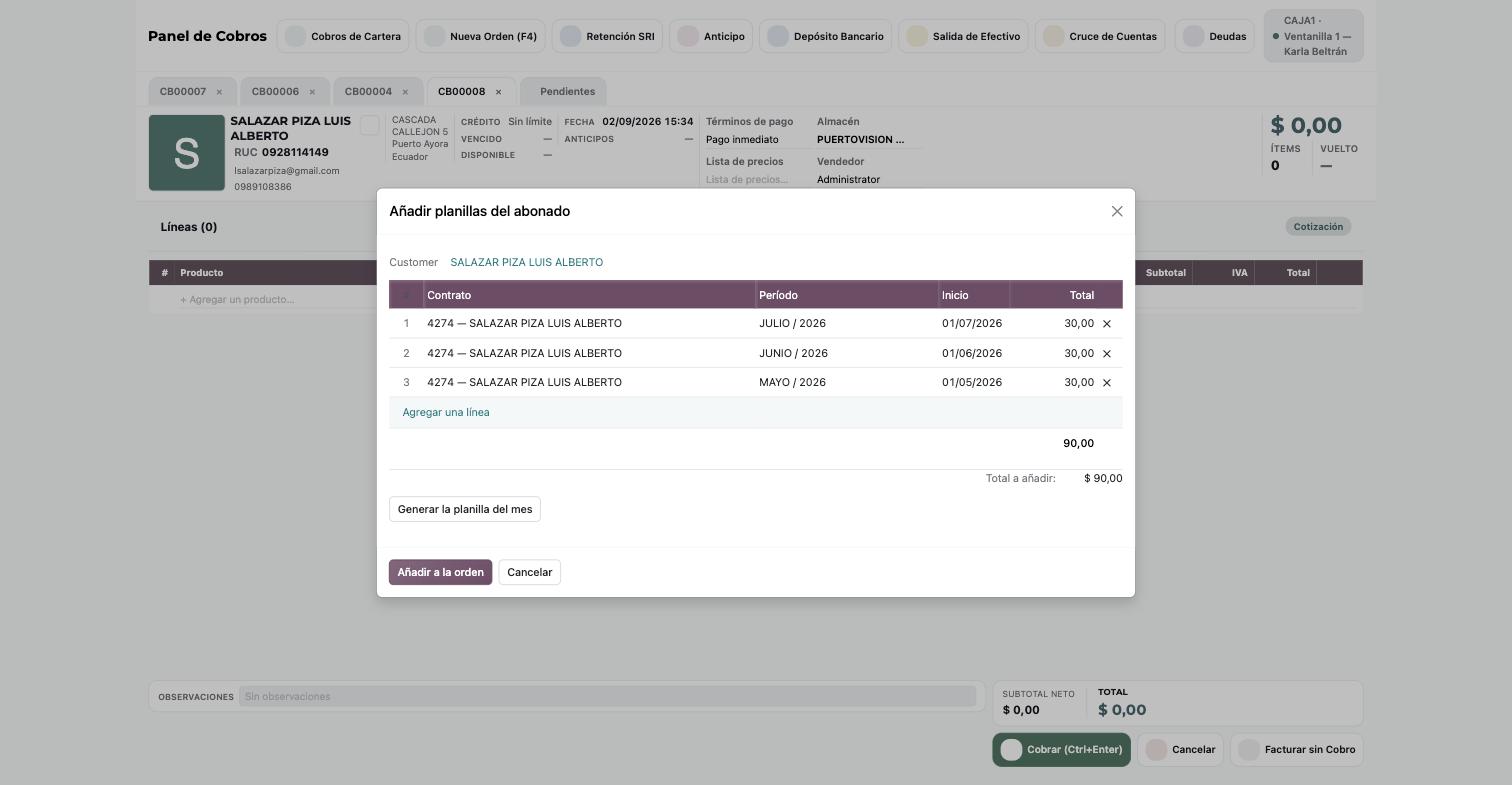The width and height of the screenshot is (1512, 785).
Task: Click the Inicio date 01/06/2026
Action: (x=972, y=354)
